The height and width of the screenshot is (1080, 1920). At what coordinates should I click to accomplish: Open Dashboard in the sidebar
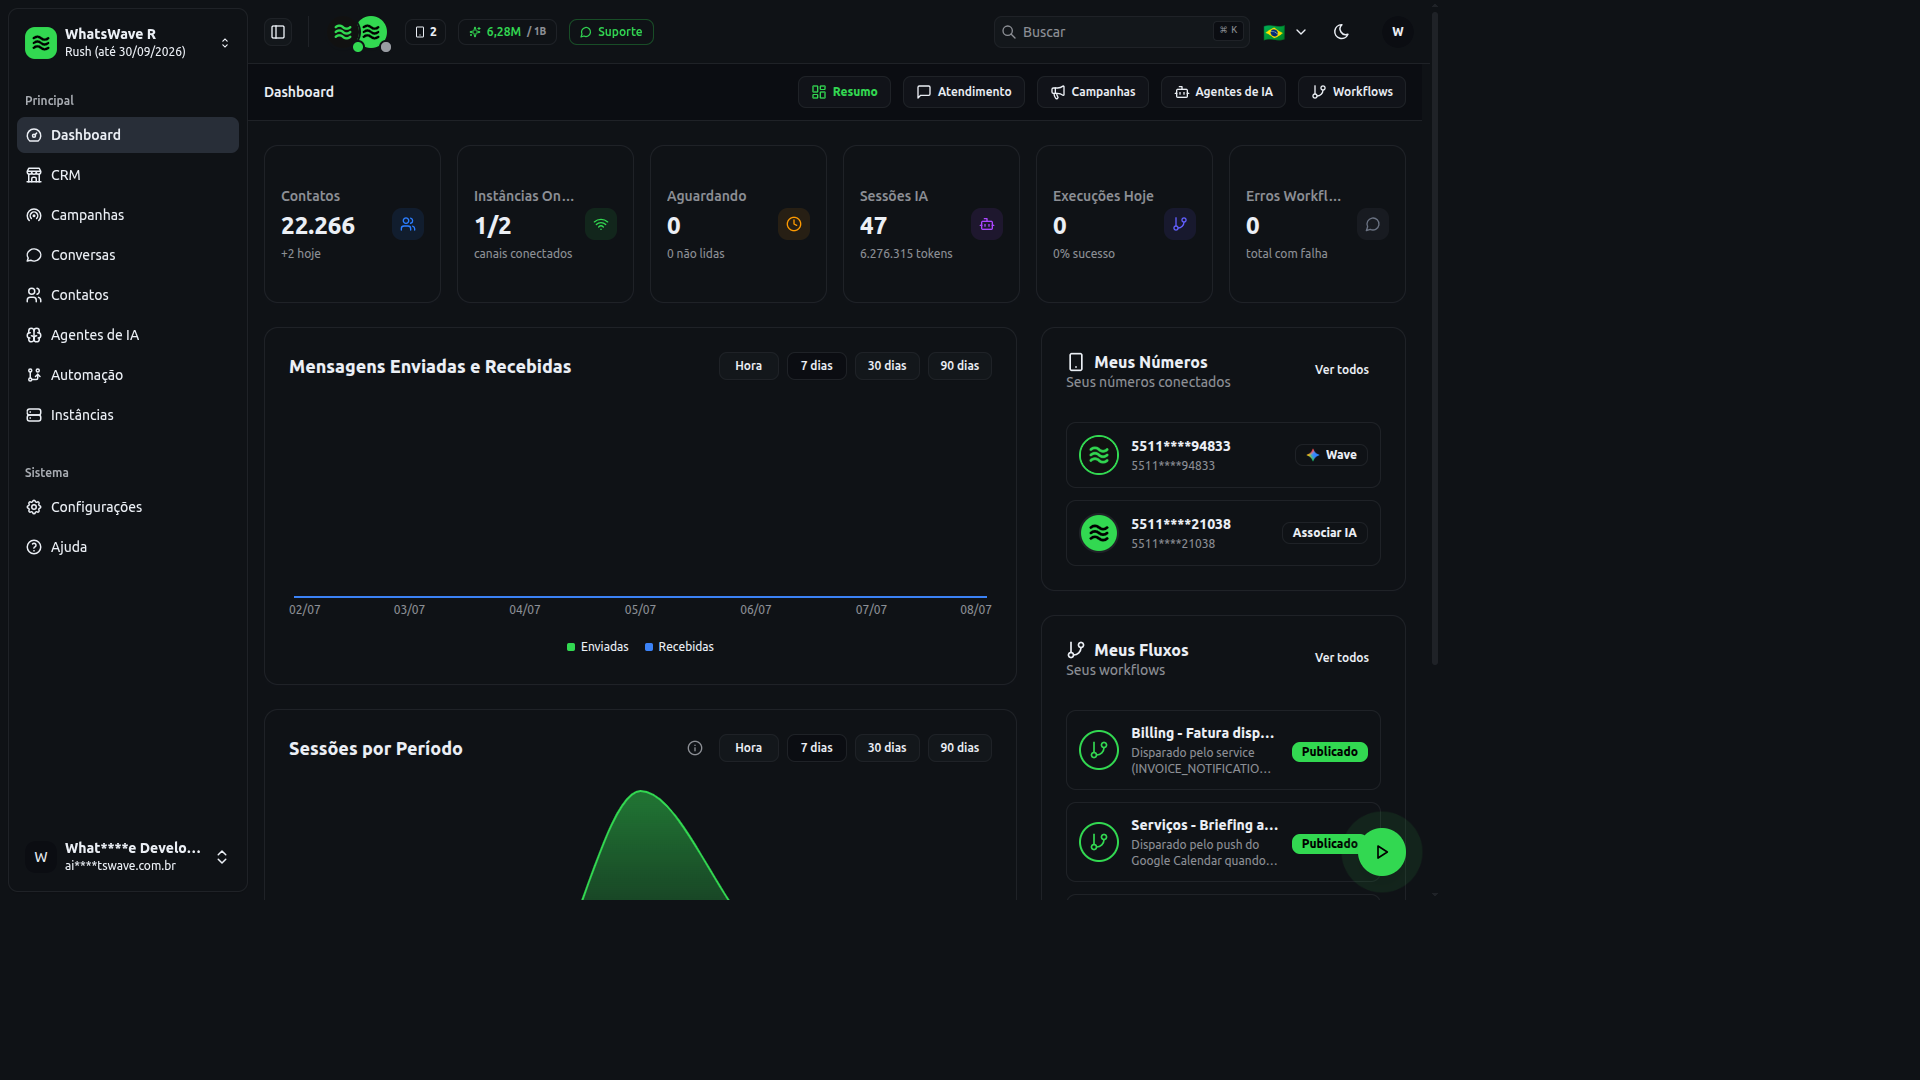(128, 135)
